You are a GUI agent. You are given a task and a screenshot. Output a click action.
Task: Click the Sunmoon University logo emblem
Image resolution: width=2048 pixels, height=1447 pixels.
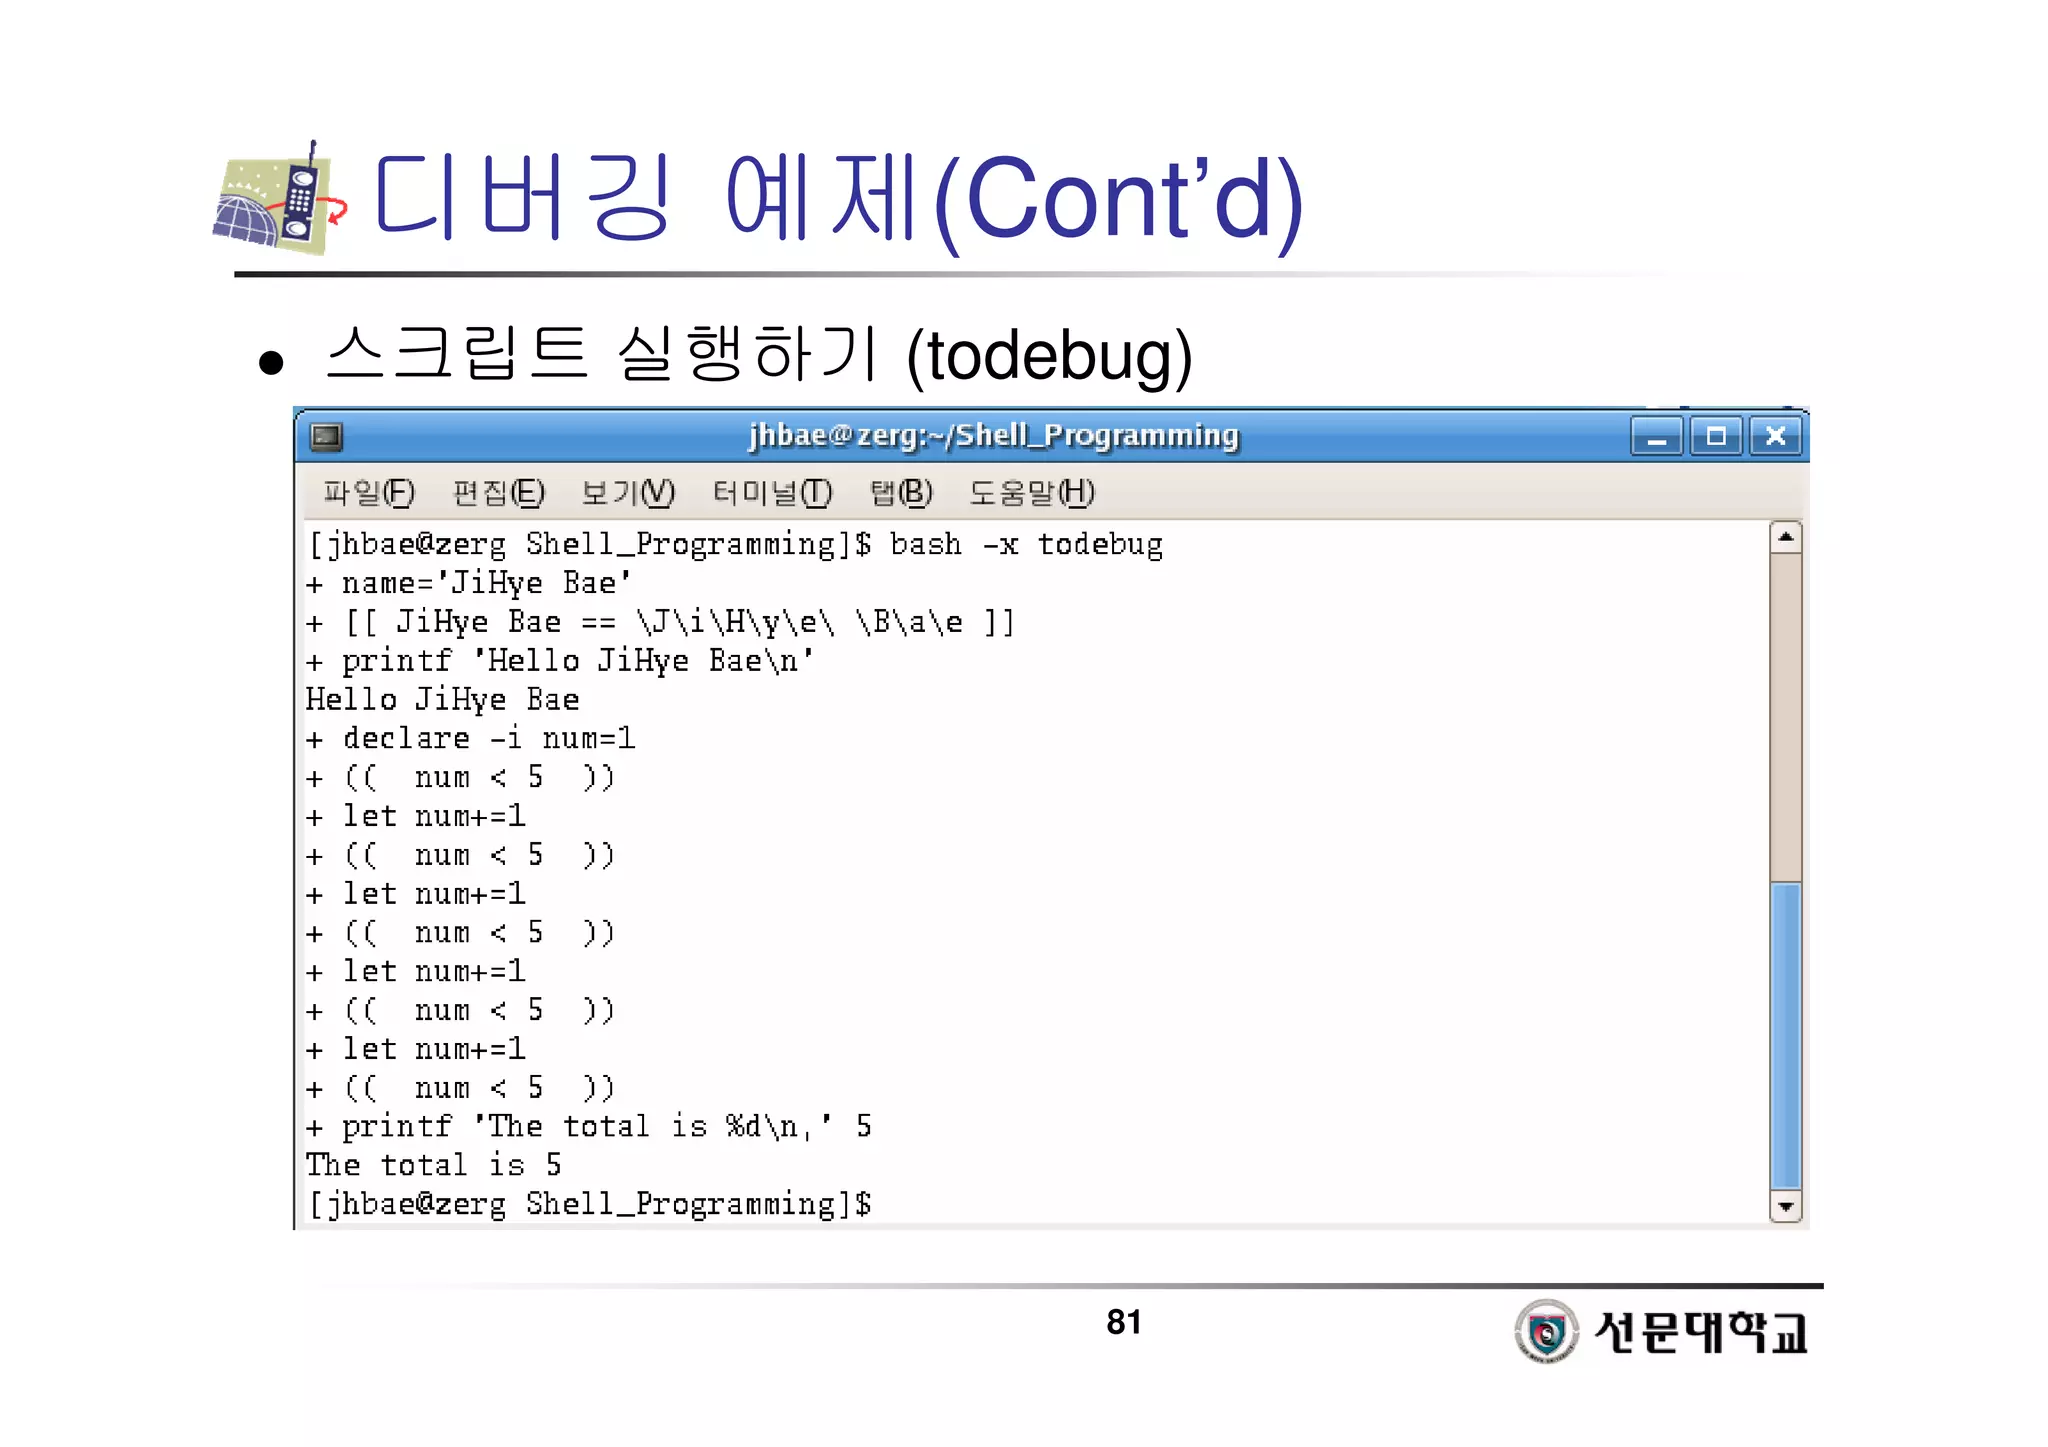pyautogui.click(x=1546, y=1331)
